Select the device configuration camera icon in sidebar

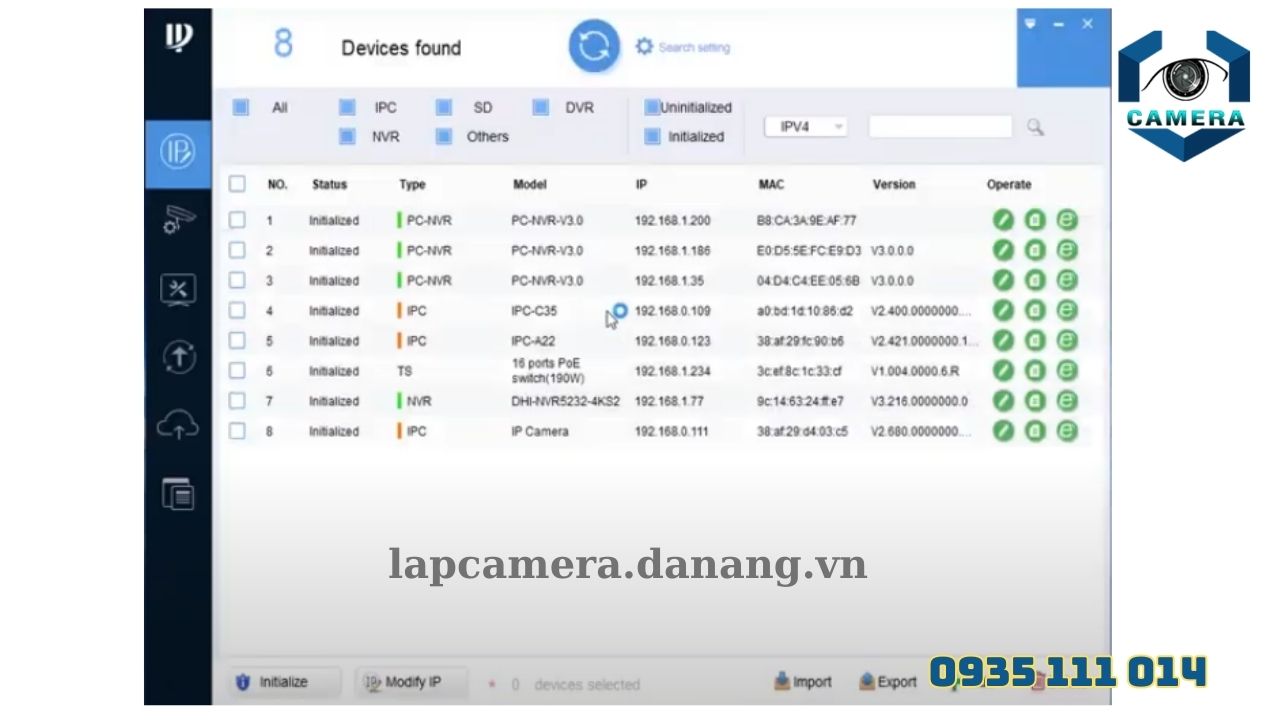click(x=178, y=222)
